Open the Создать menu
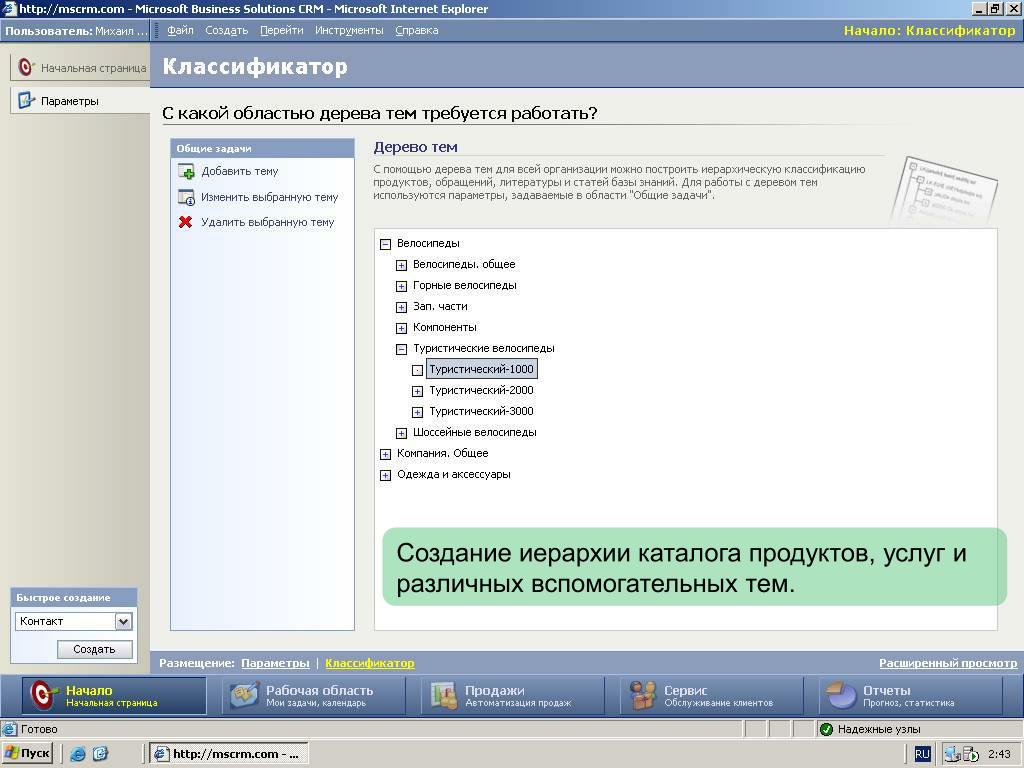Image resolution: width=1024 pixels, height=768 pixels. [x=227, y=30]
